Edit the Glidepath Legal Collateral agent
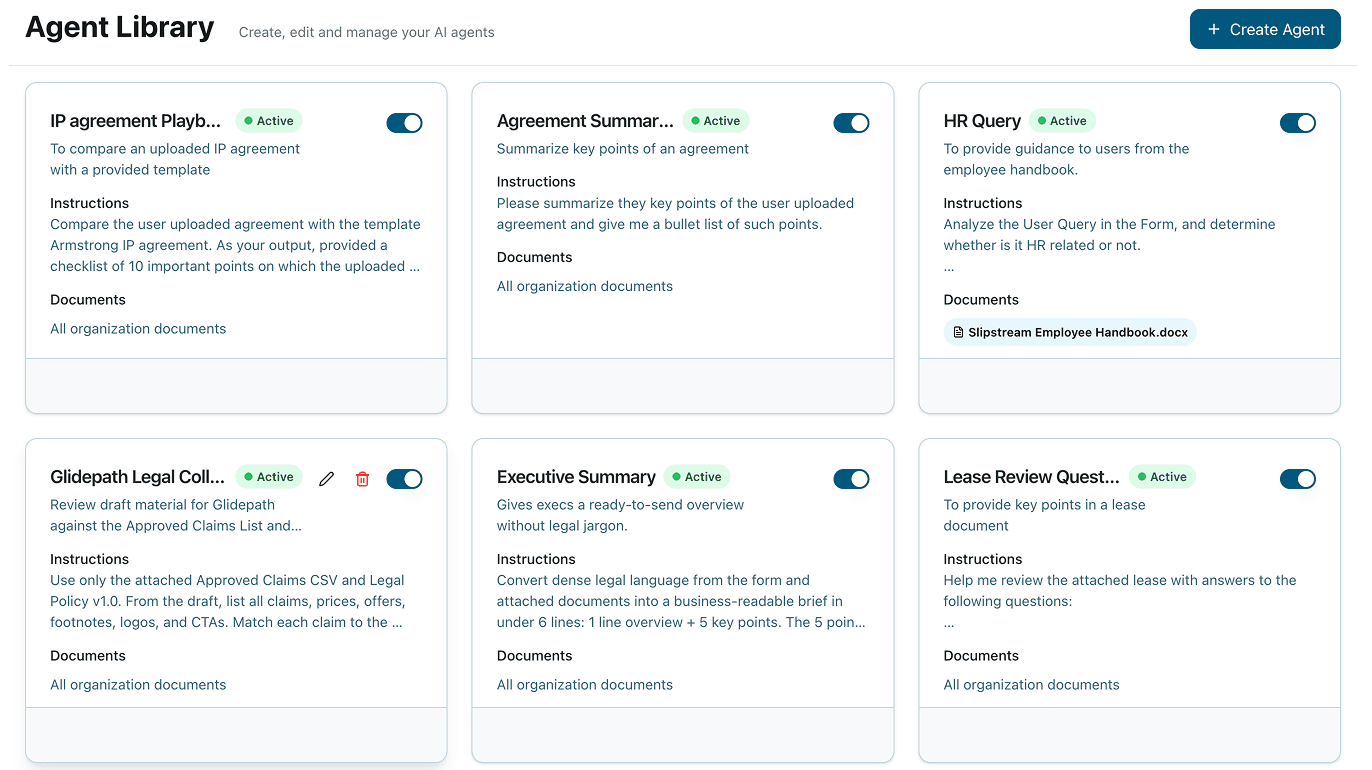The width and height of the screenshot is (1372, 770). point(326,479)
